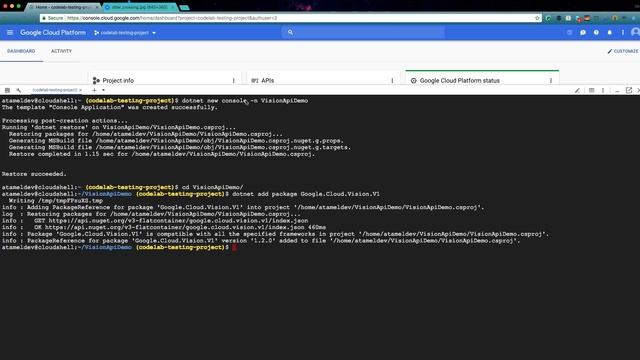Click the search magnifier icon
This screenshot has height=360, width=640.
coord(290,32)
